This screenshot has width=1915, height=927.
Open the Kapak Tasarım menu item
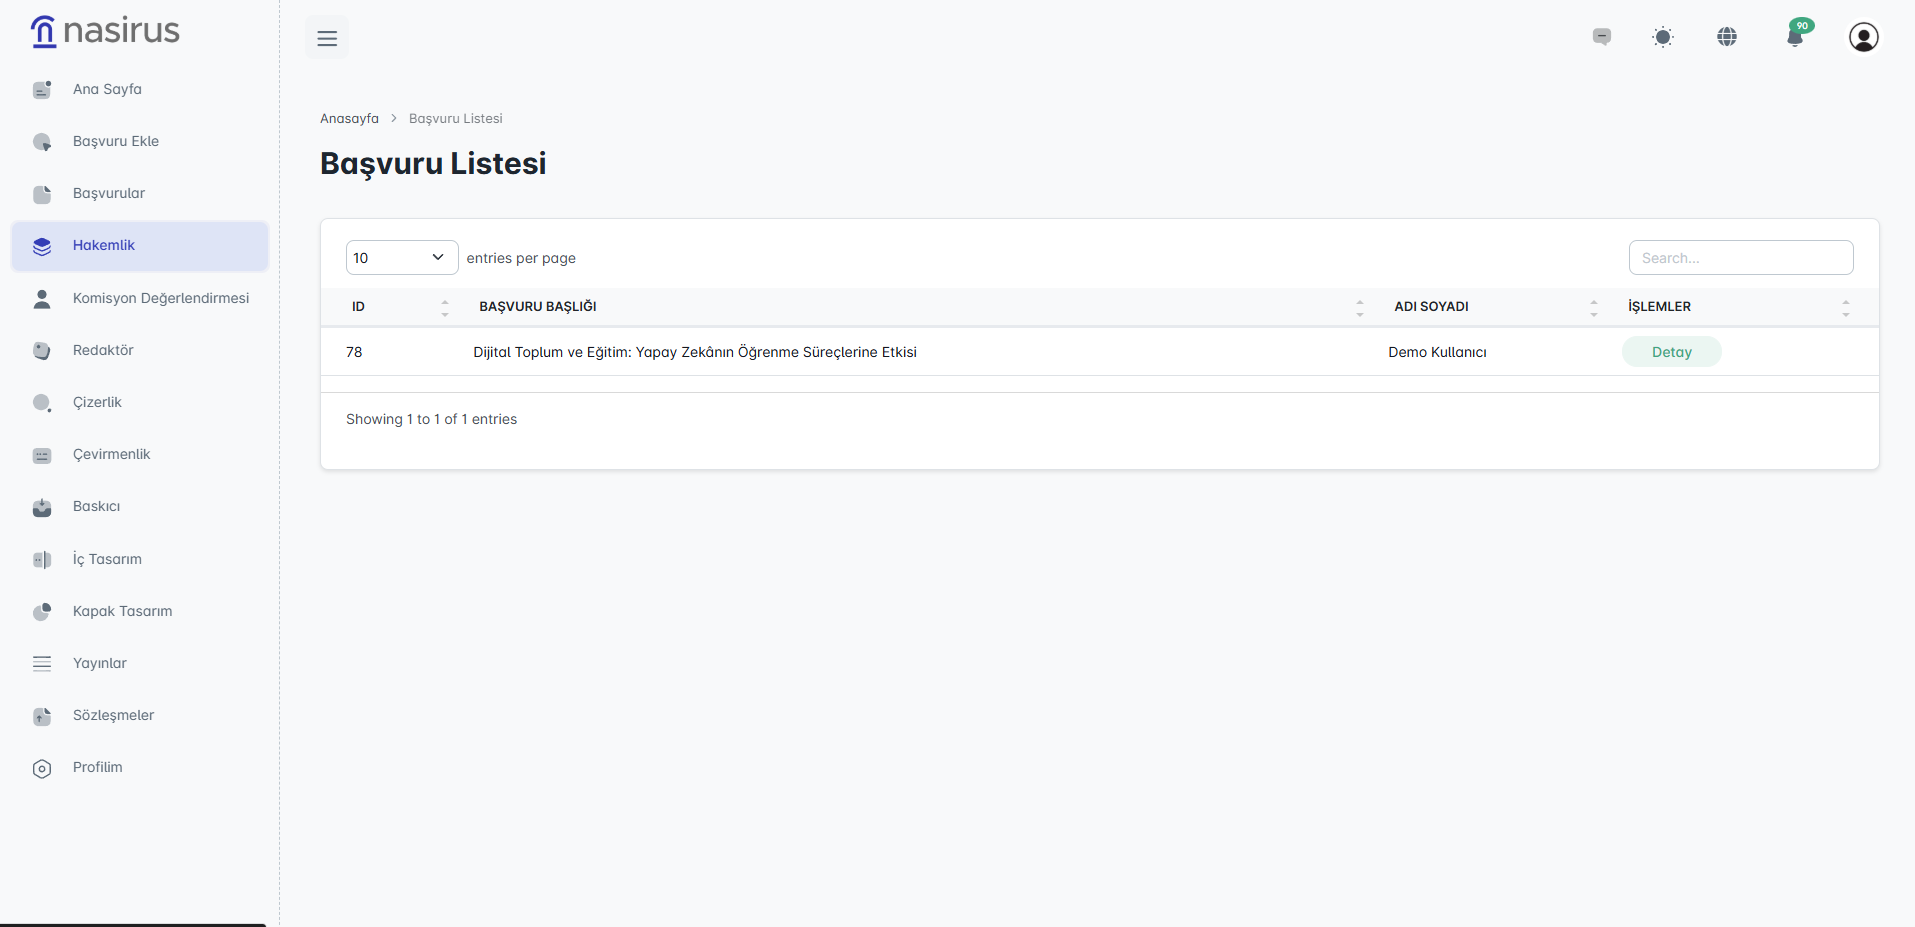tap(122, 611)
